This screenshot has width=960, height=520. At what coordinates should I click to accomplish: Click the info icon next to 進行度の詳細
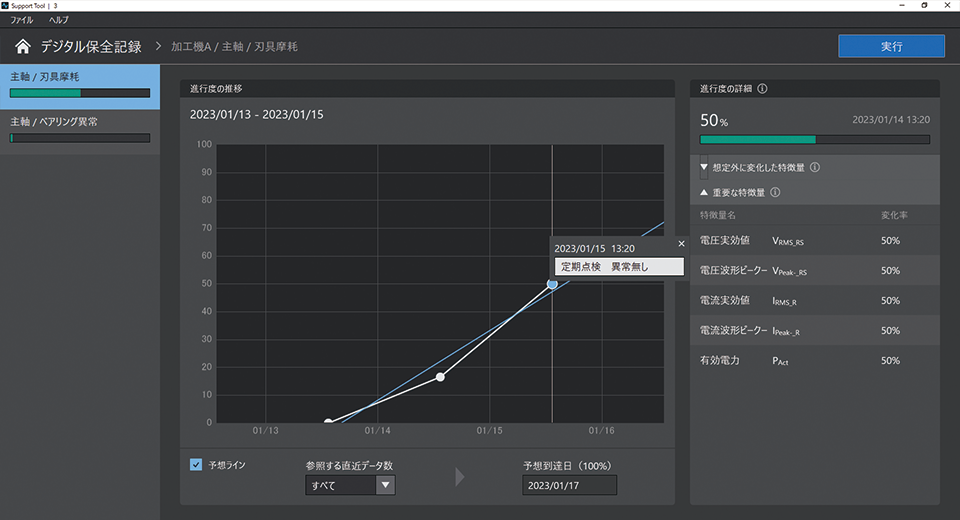(763, 89)
